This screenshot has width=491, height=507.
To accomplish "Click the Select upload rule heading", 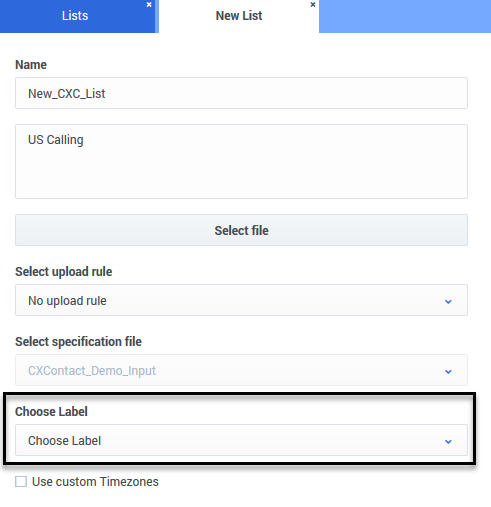I will click(64, 272).
